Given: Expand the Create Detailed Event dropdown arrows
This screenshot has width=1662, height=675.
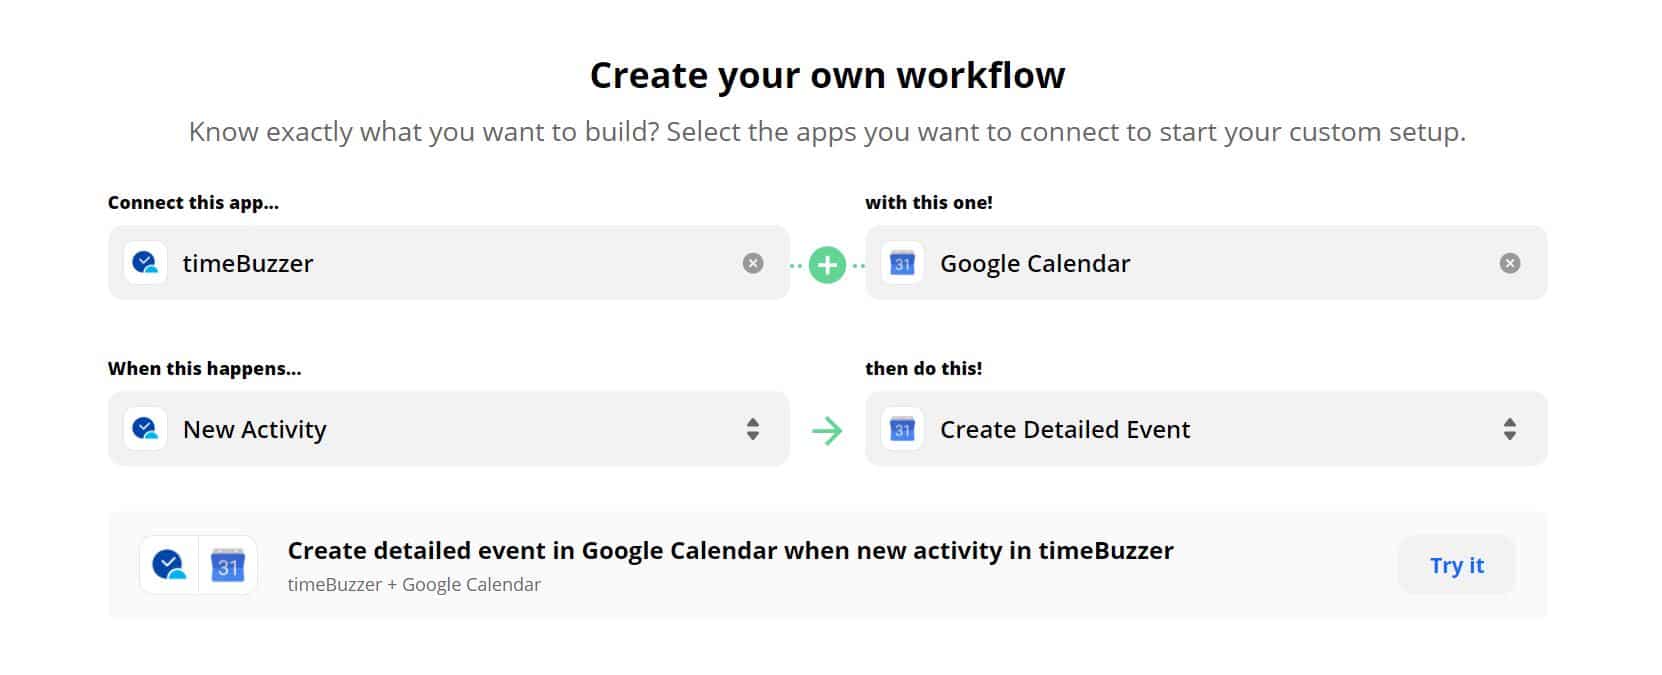Looking at the screenshot, I should (x=1510, y=429).
